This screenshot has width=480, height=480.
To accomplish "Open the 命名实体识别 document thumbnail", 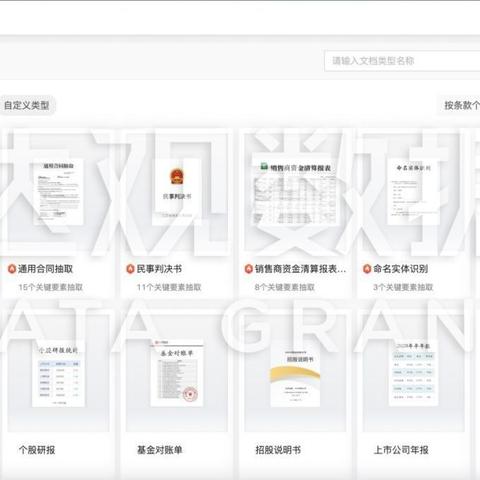I will tap(413, 192).
